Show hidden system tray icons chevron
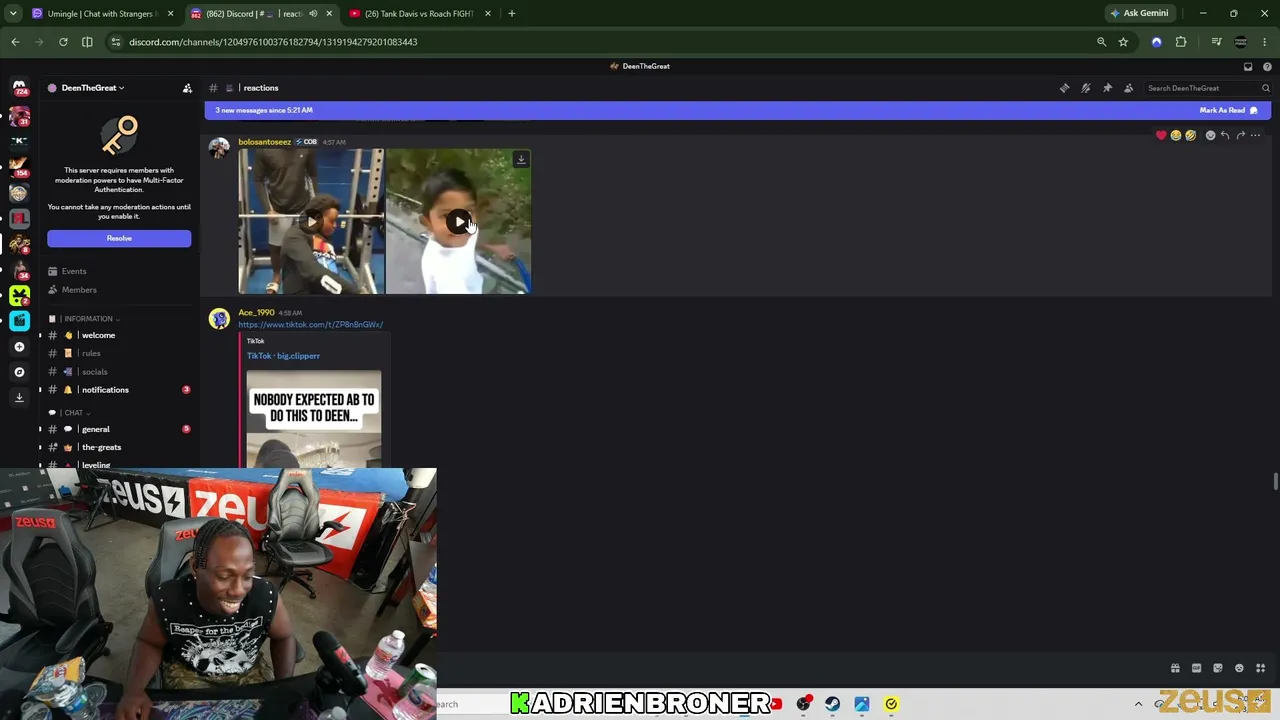Viewport: 1280px width, 720px height. pos(1138,704)
